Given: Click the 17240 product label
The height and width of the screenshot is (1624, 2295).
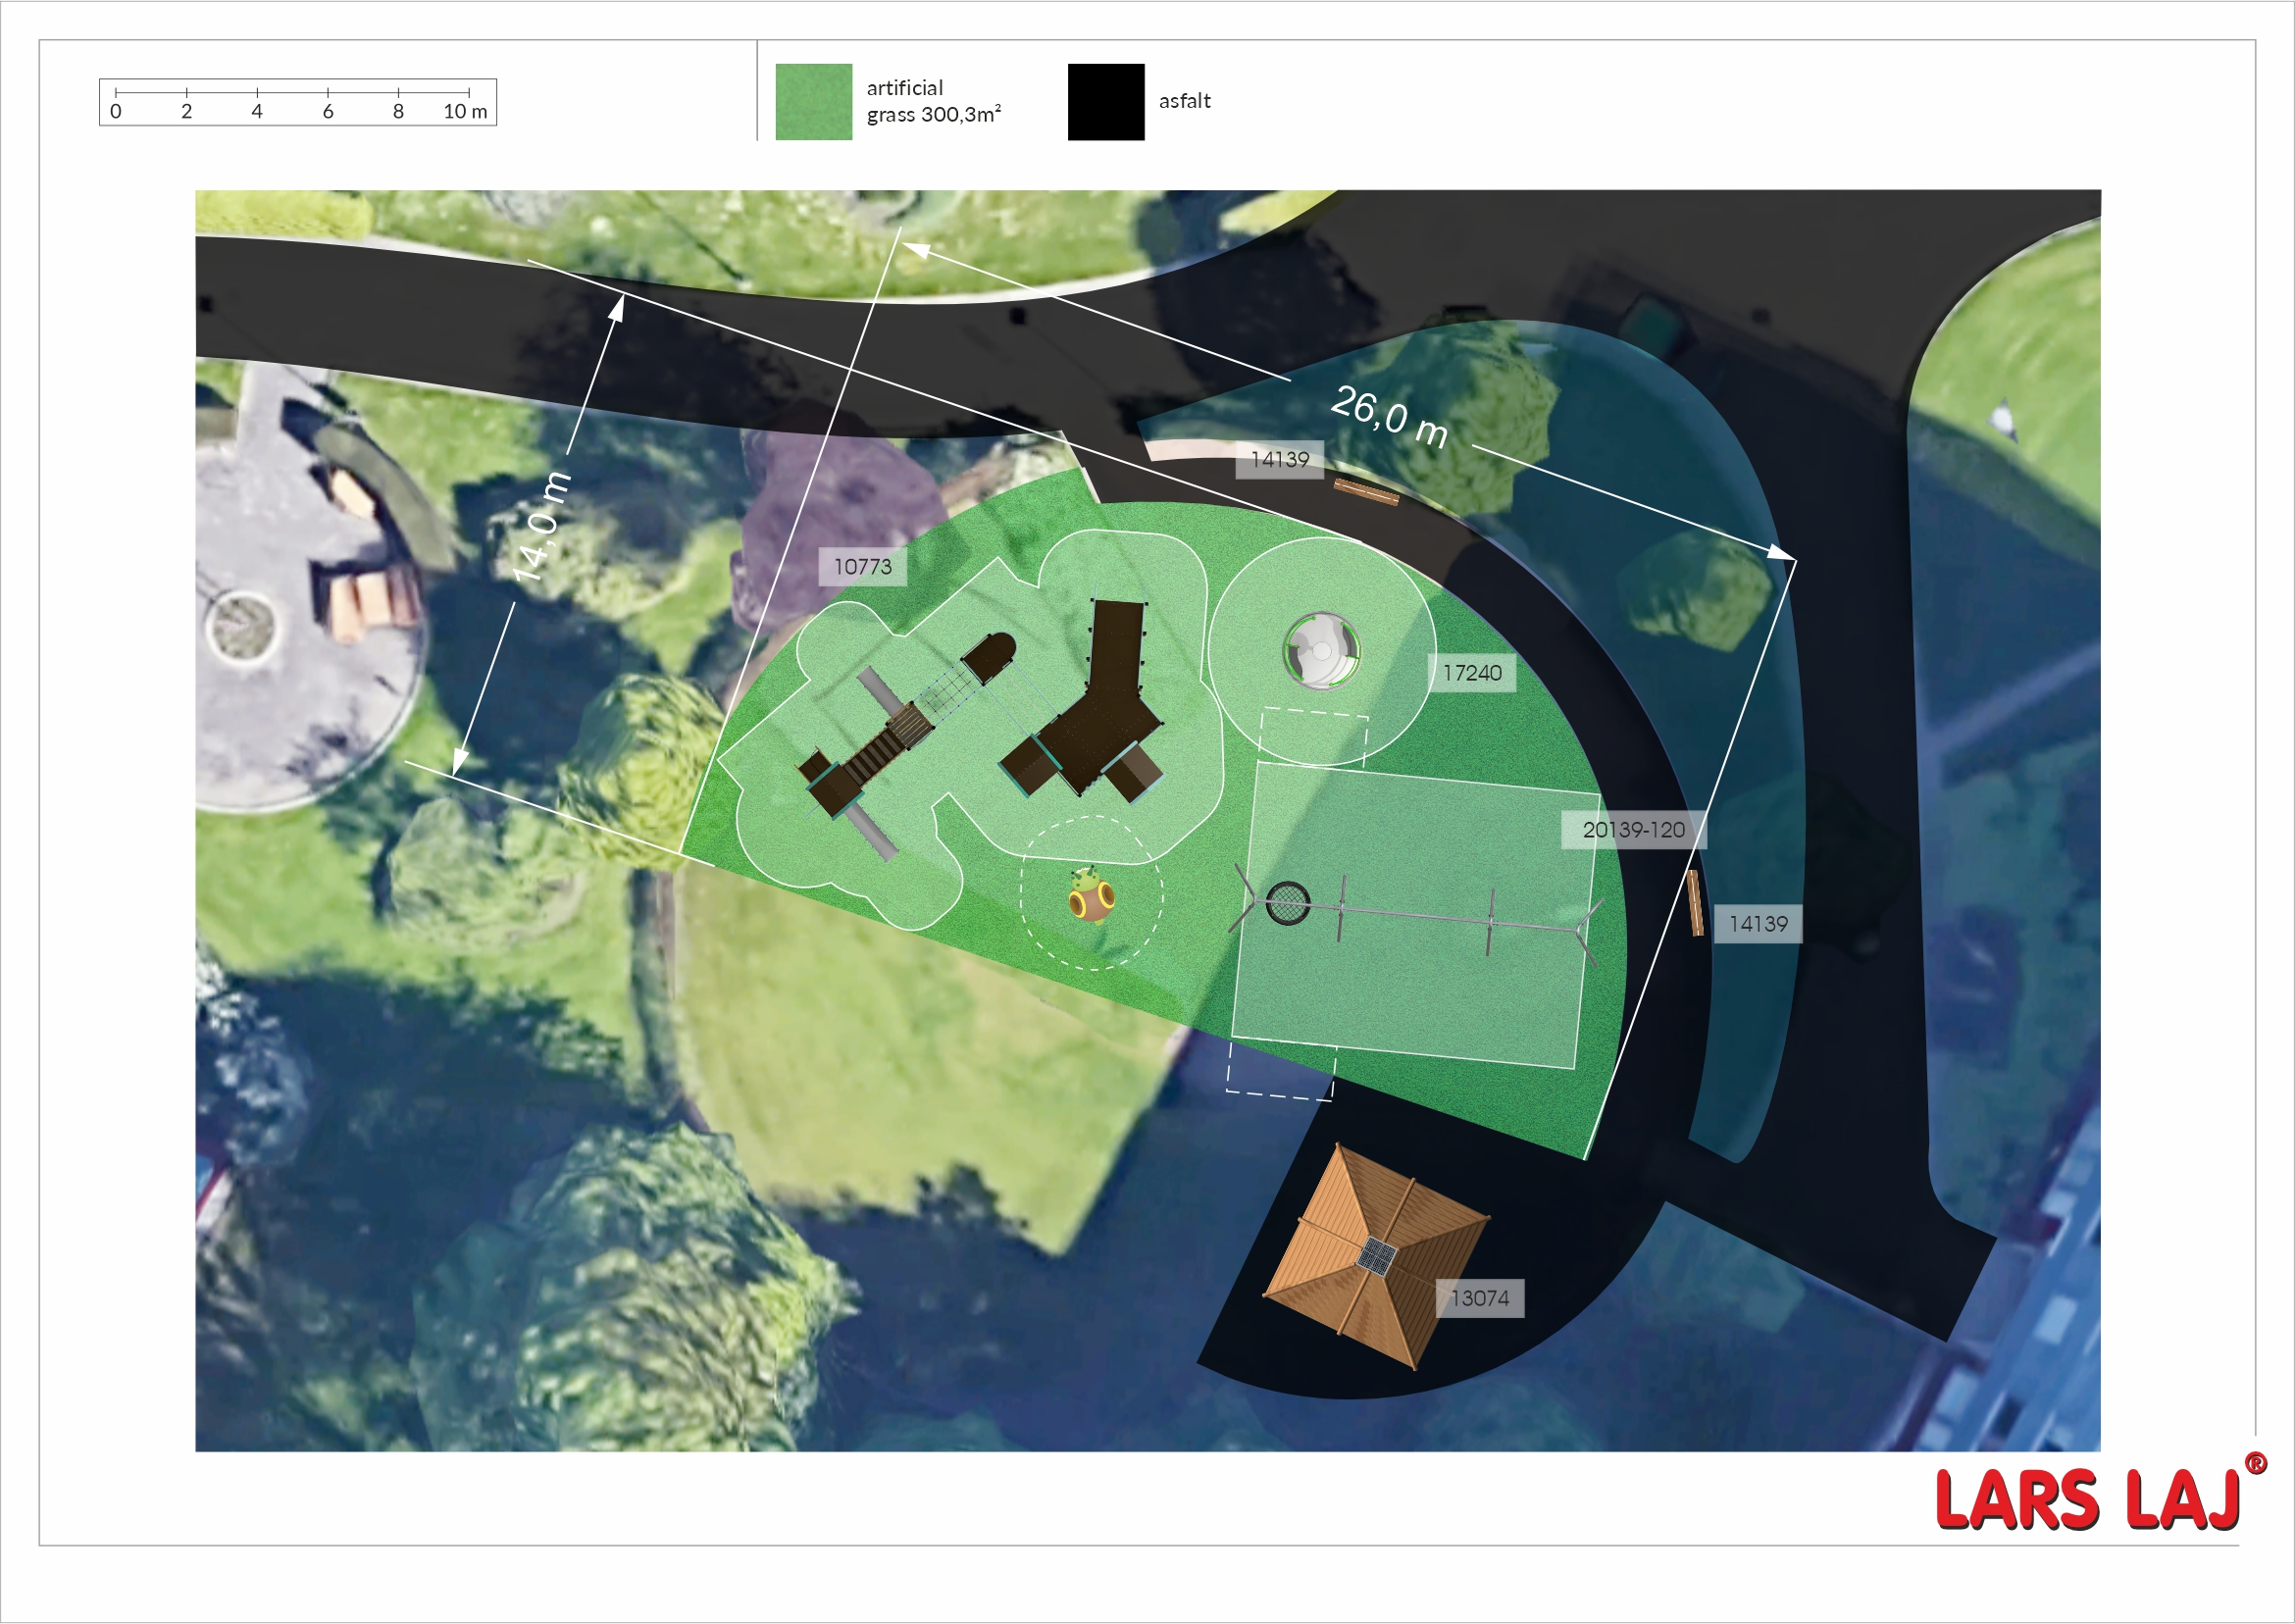Looking at the screenshot, I should point(1471,673).
